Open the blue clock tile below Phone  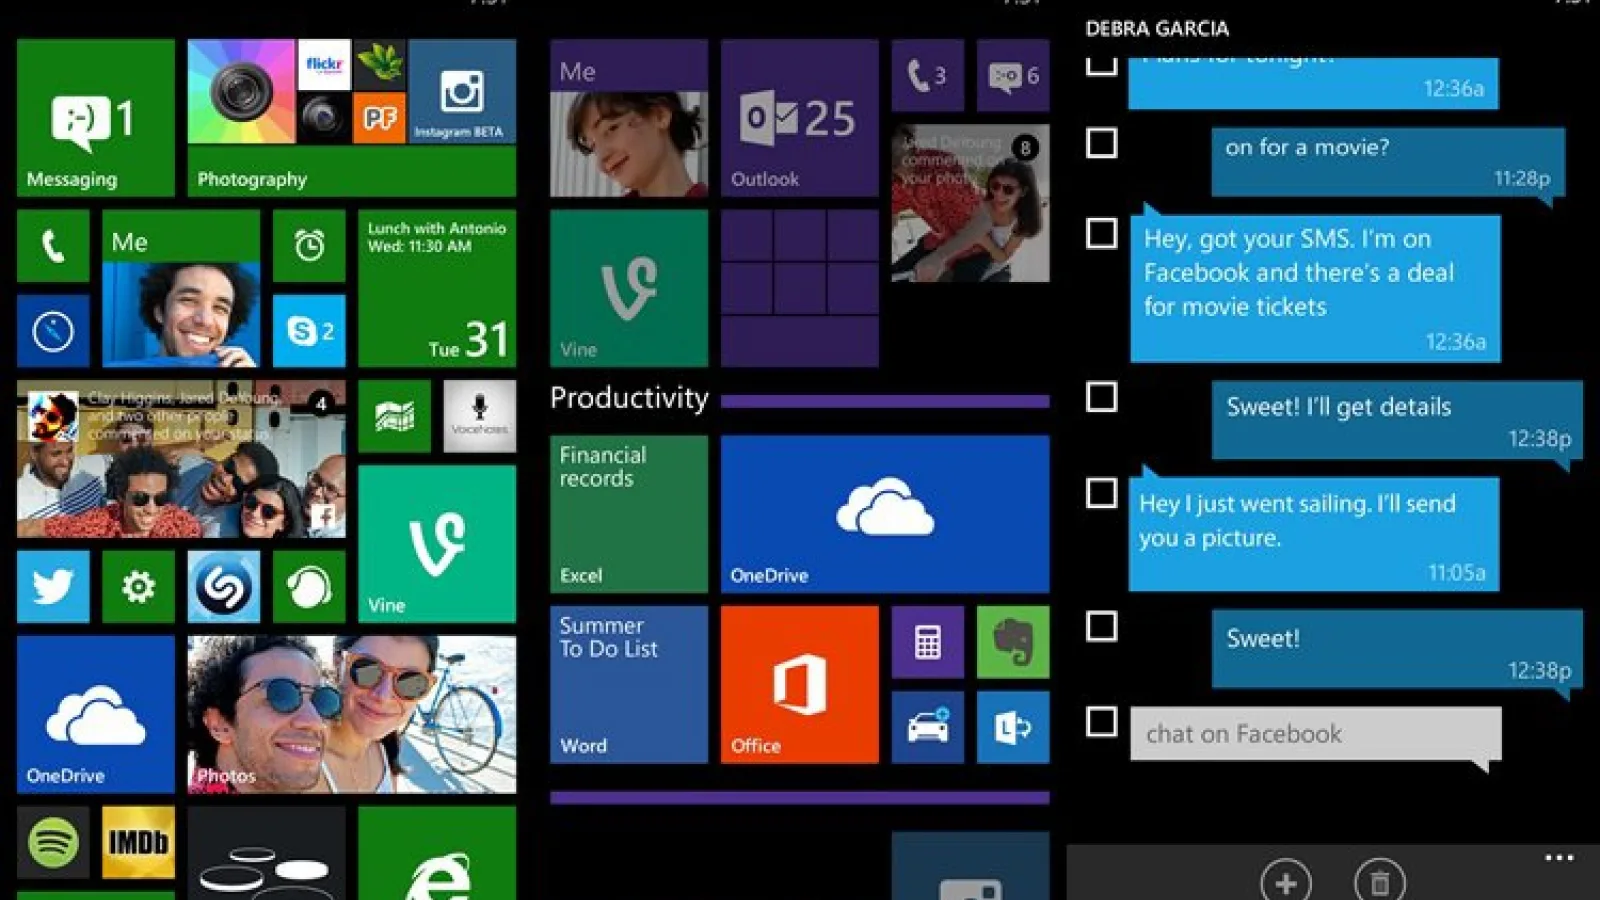53,331
